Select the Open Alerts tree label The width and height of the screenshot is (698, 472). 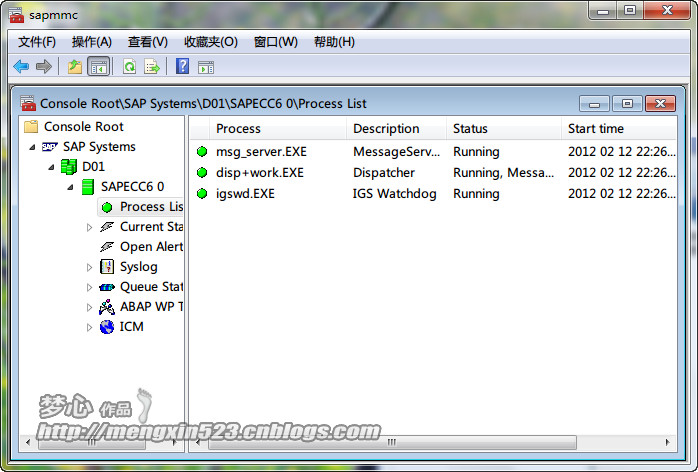pos(151,247)
